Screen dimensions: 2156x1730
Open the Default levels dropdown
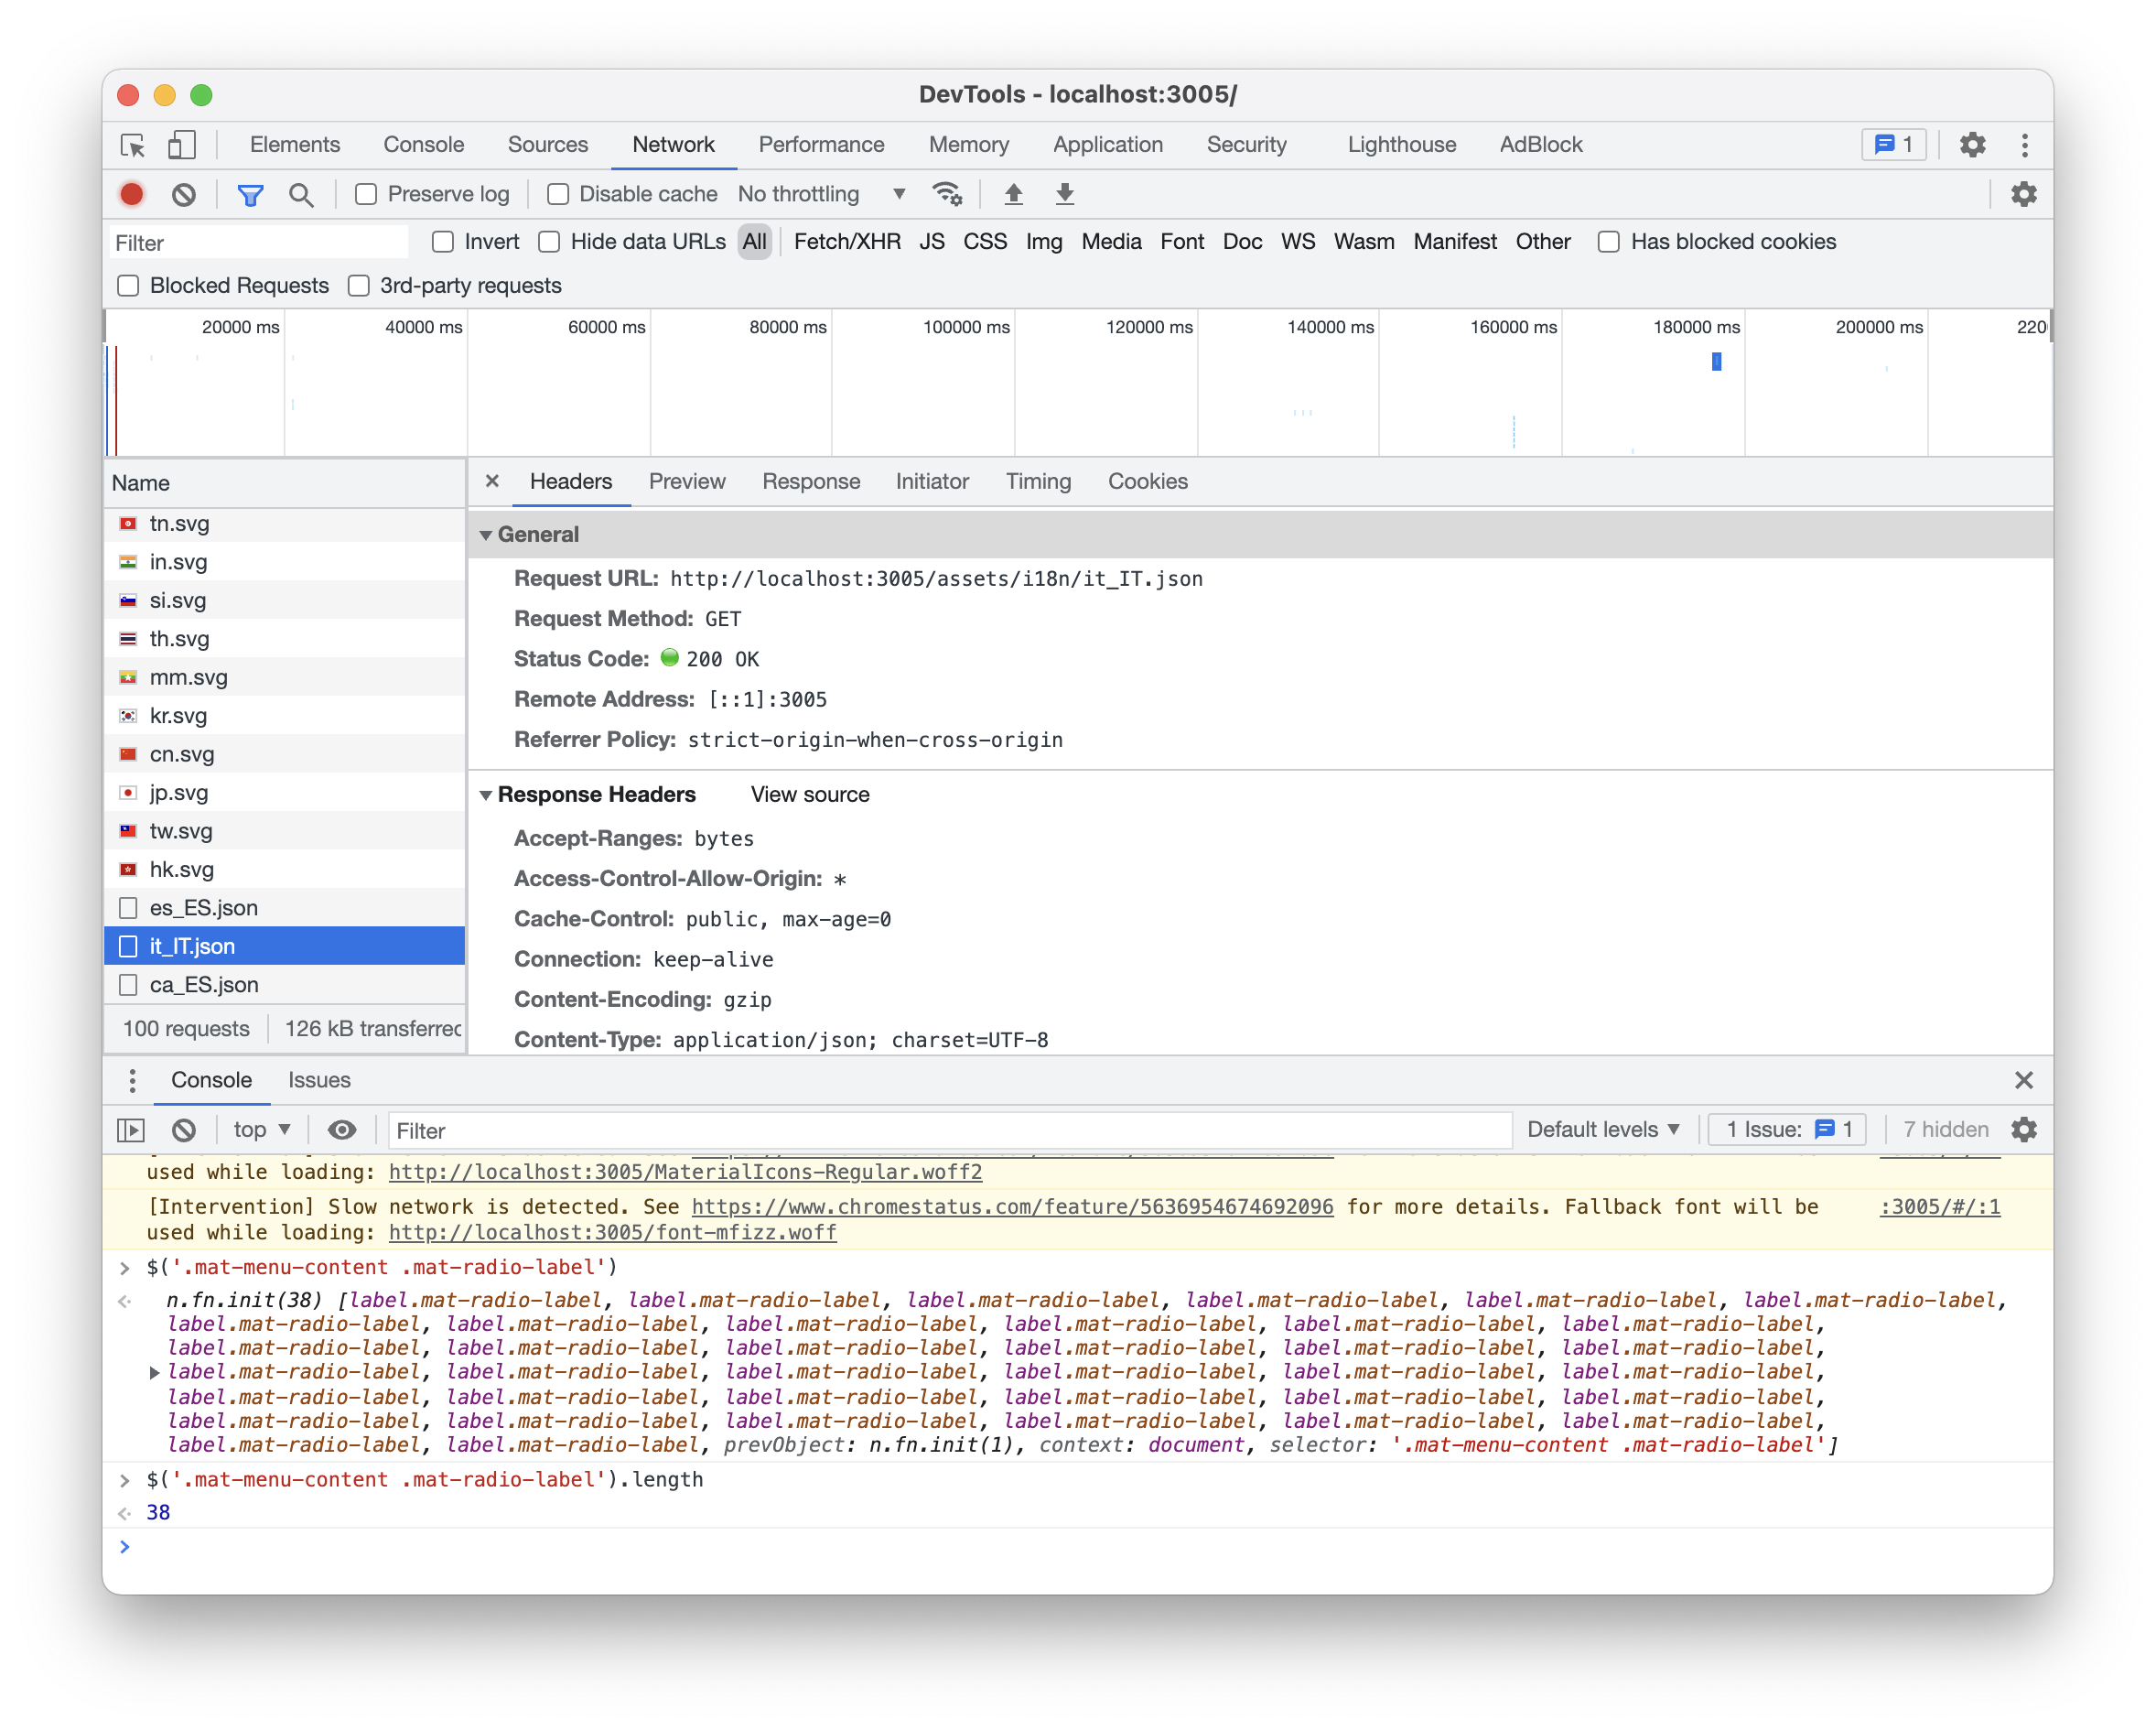[1603, 1129]
